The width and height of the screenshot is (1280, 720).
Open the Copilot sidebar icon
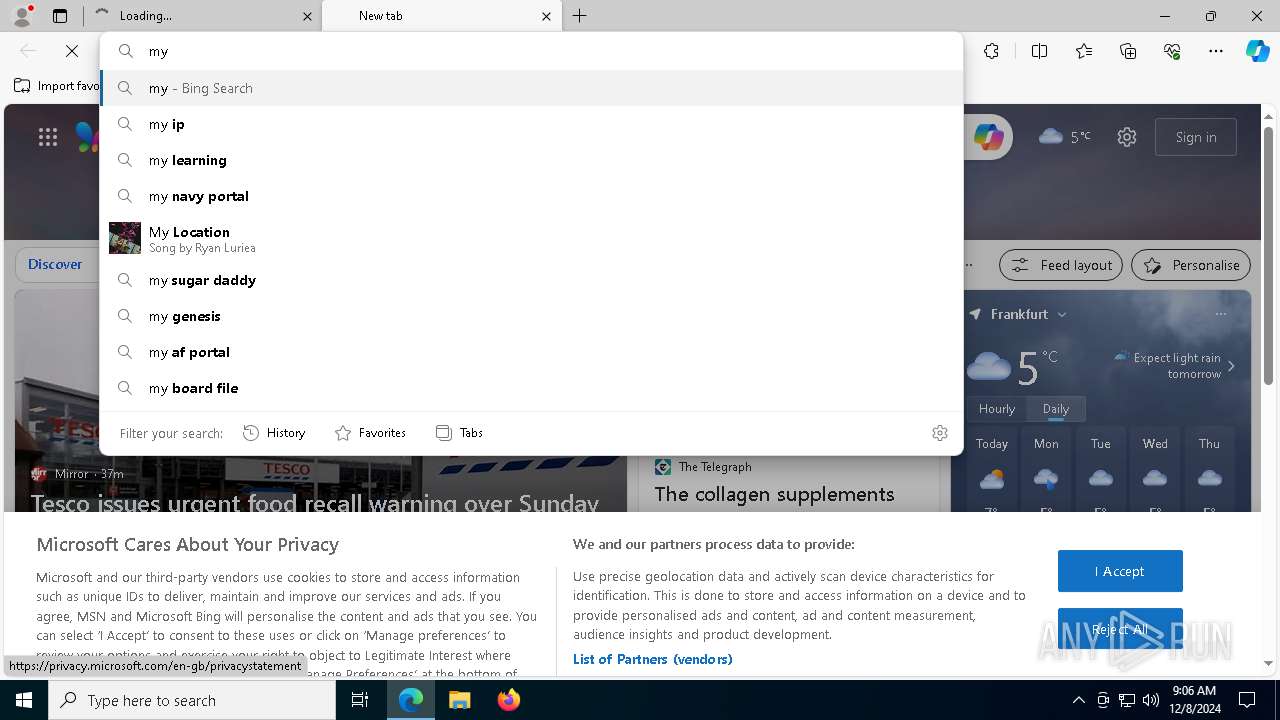1257,51
